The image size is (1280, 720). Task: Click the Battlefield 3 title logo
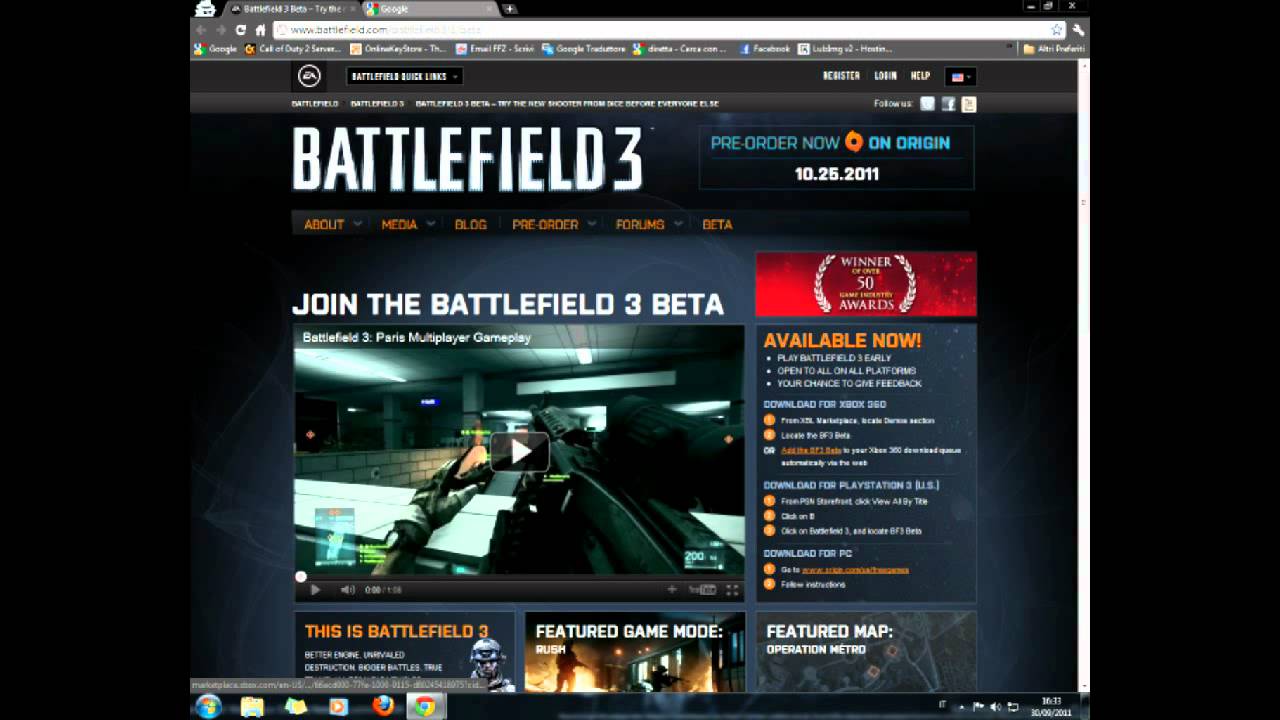468,158
